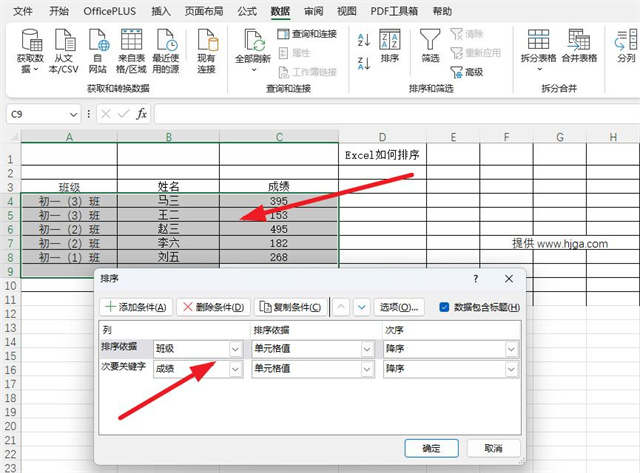Switch to the OfficePLUS tab
This screenshot has height=473, width=640.
tap(109, 11)
